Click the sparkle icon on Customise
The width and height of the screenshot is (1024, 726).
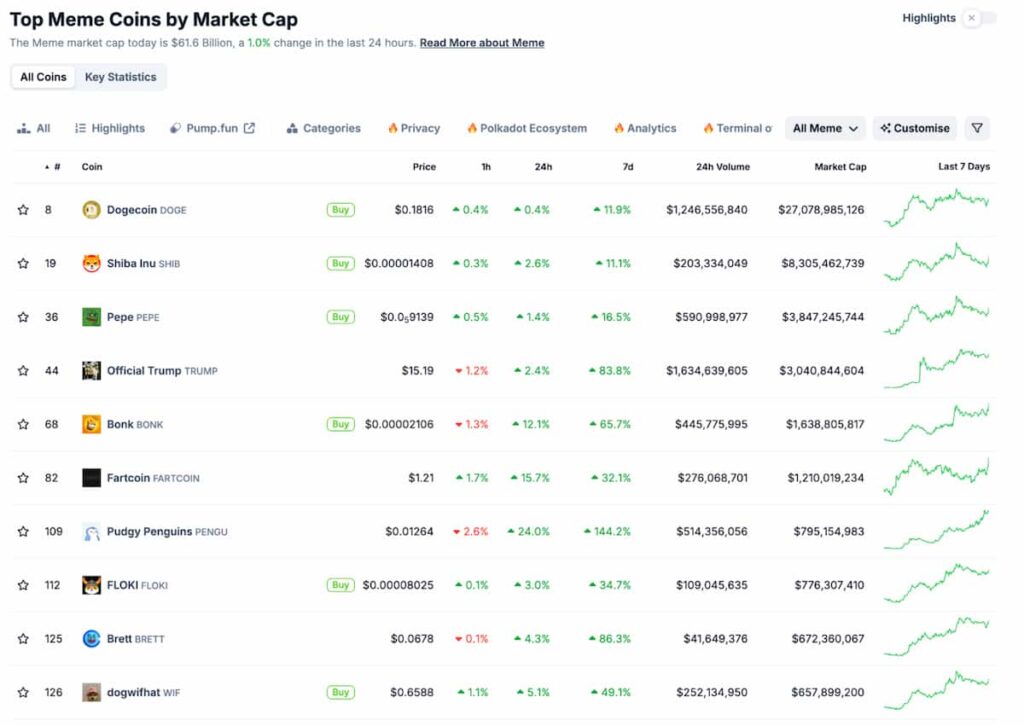tap(886, 128)
